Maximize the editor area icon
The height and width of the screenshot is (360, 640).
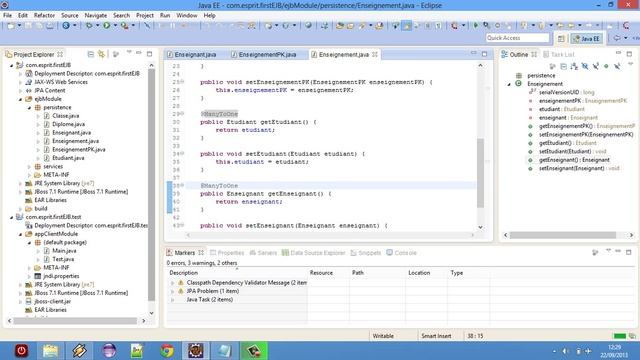tap(484, 54)
